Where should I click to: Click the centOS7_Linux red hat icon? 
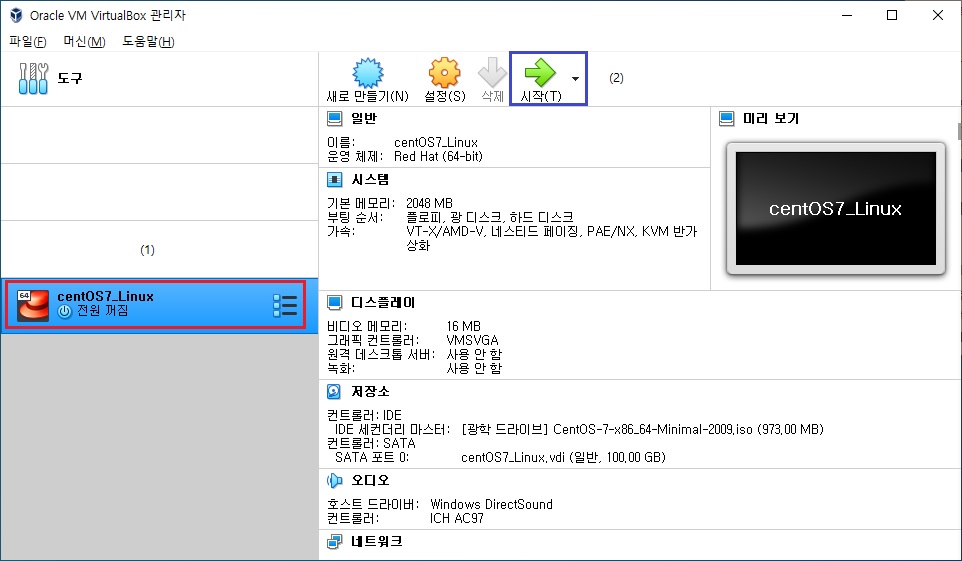tap(33, 305)
